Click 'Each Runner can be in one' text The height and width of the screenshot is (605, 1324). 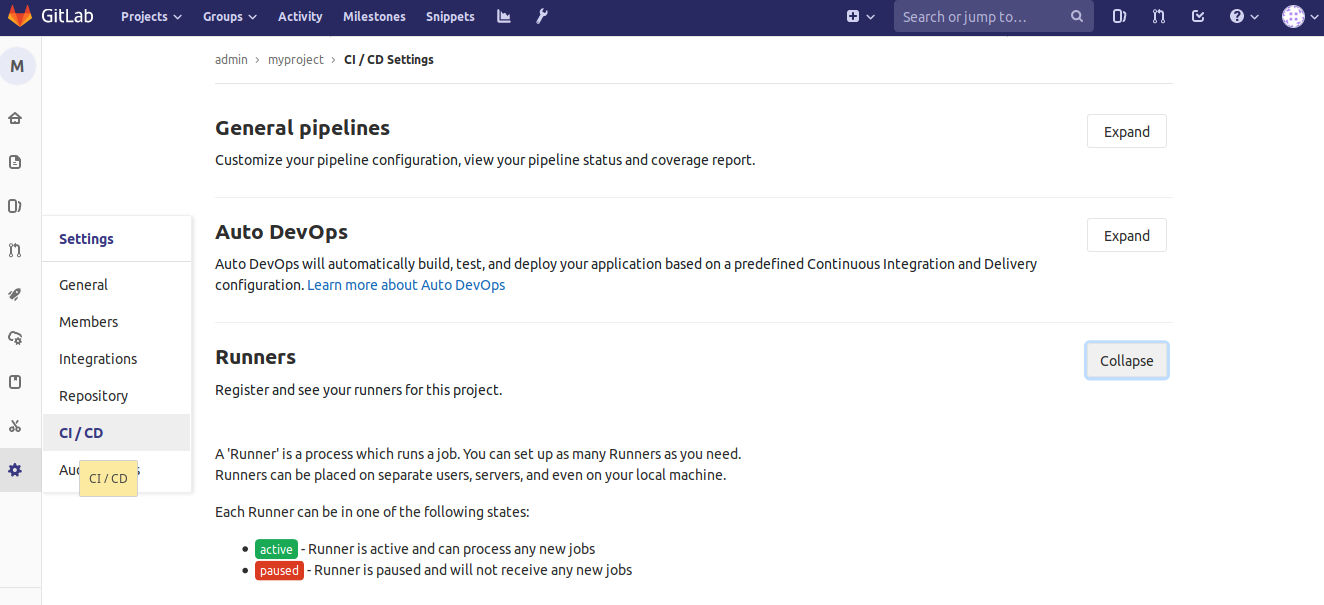(x=372, y=512)
